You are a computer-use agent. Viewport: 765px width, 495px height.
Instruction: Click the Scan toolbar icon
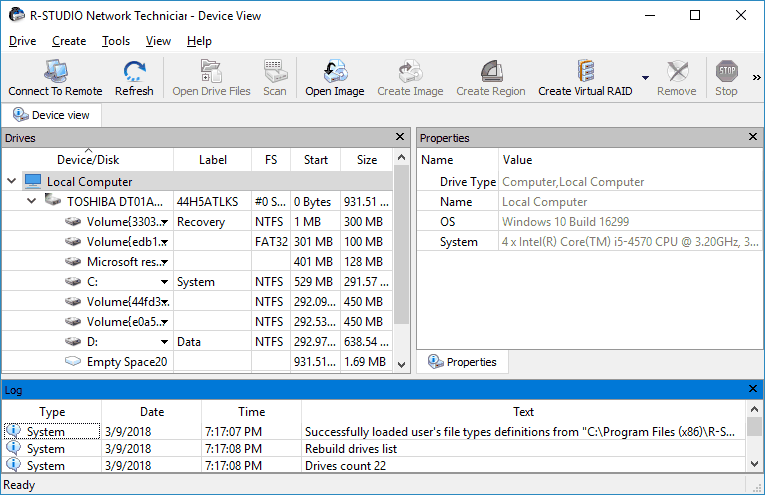click(275, 71)
